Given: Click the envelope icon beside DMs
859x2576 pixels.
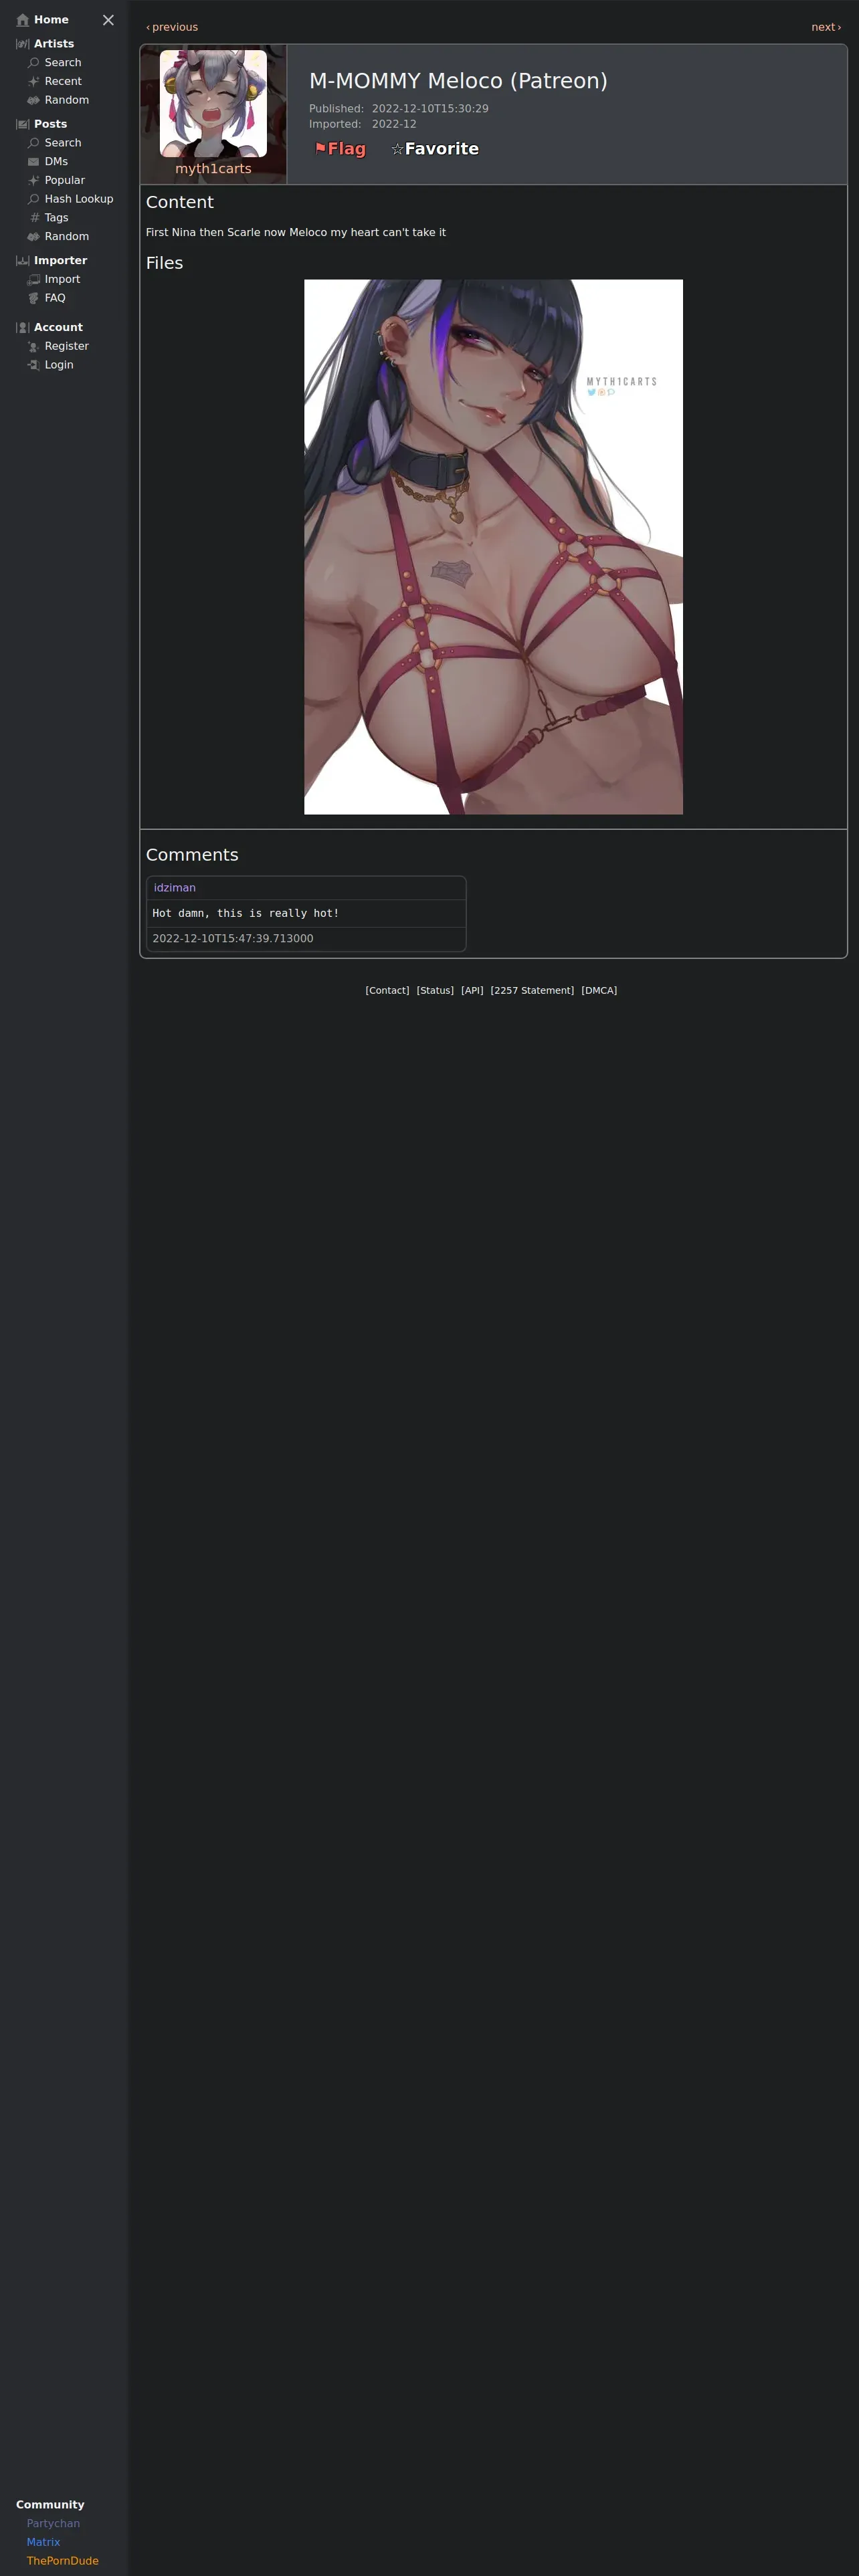Looking at the screenshot, I should [x=34, y=162].
